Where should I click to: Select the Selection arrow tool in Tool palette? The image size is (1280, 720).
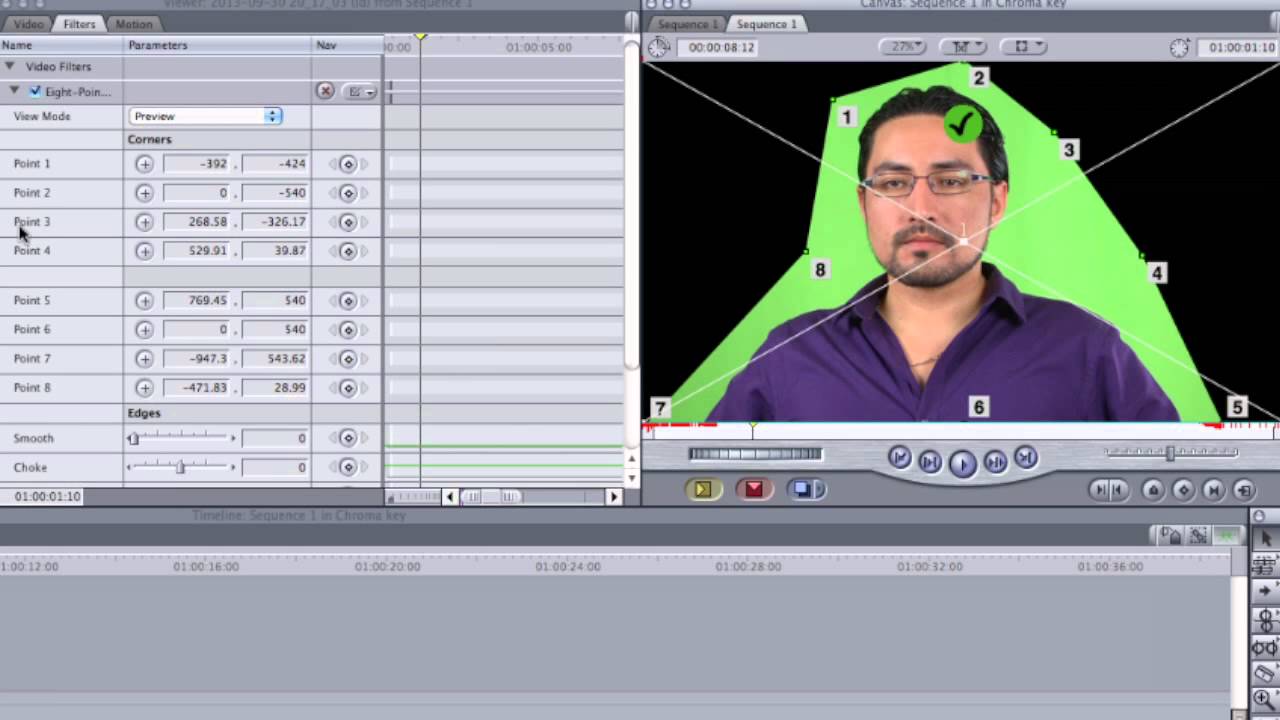[x=1265, y=539]
